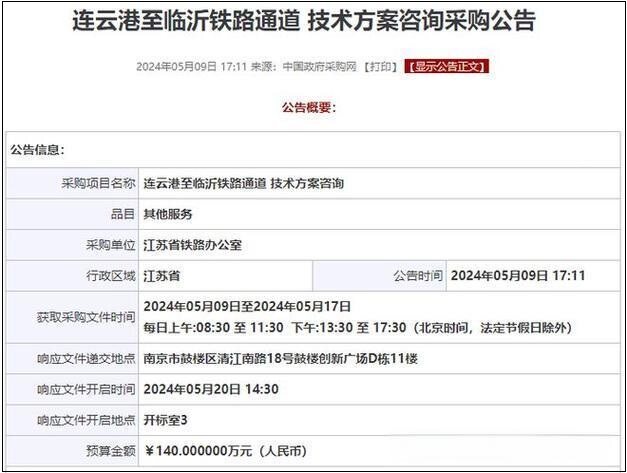Click the 显示公告正文 button
The width and height of the screenshot is (627, 473).
[x=446, y=67]
